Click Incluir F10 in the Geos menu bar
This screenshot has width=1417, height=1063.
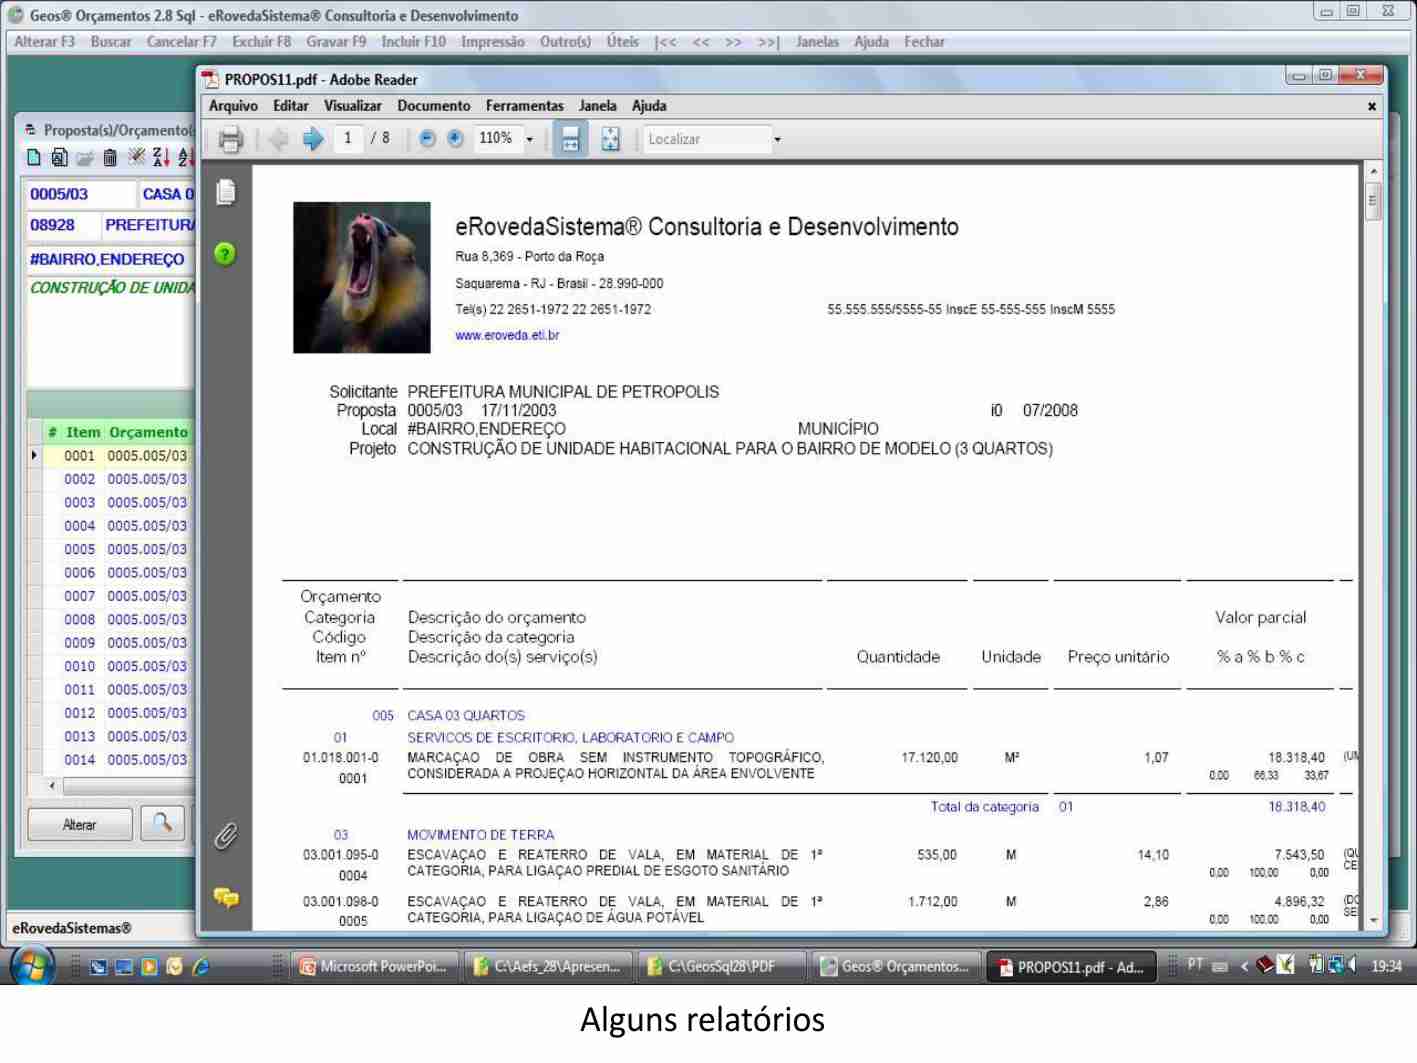click(x=414, y=42)
